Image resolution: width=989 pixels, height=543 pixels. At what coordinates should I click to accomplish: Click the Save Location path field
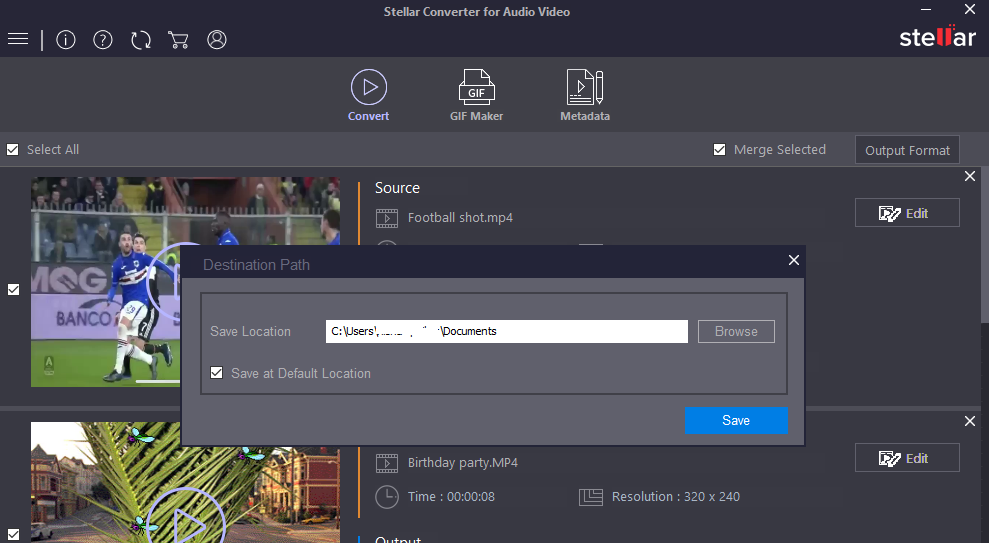pos(506,331)
